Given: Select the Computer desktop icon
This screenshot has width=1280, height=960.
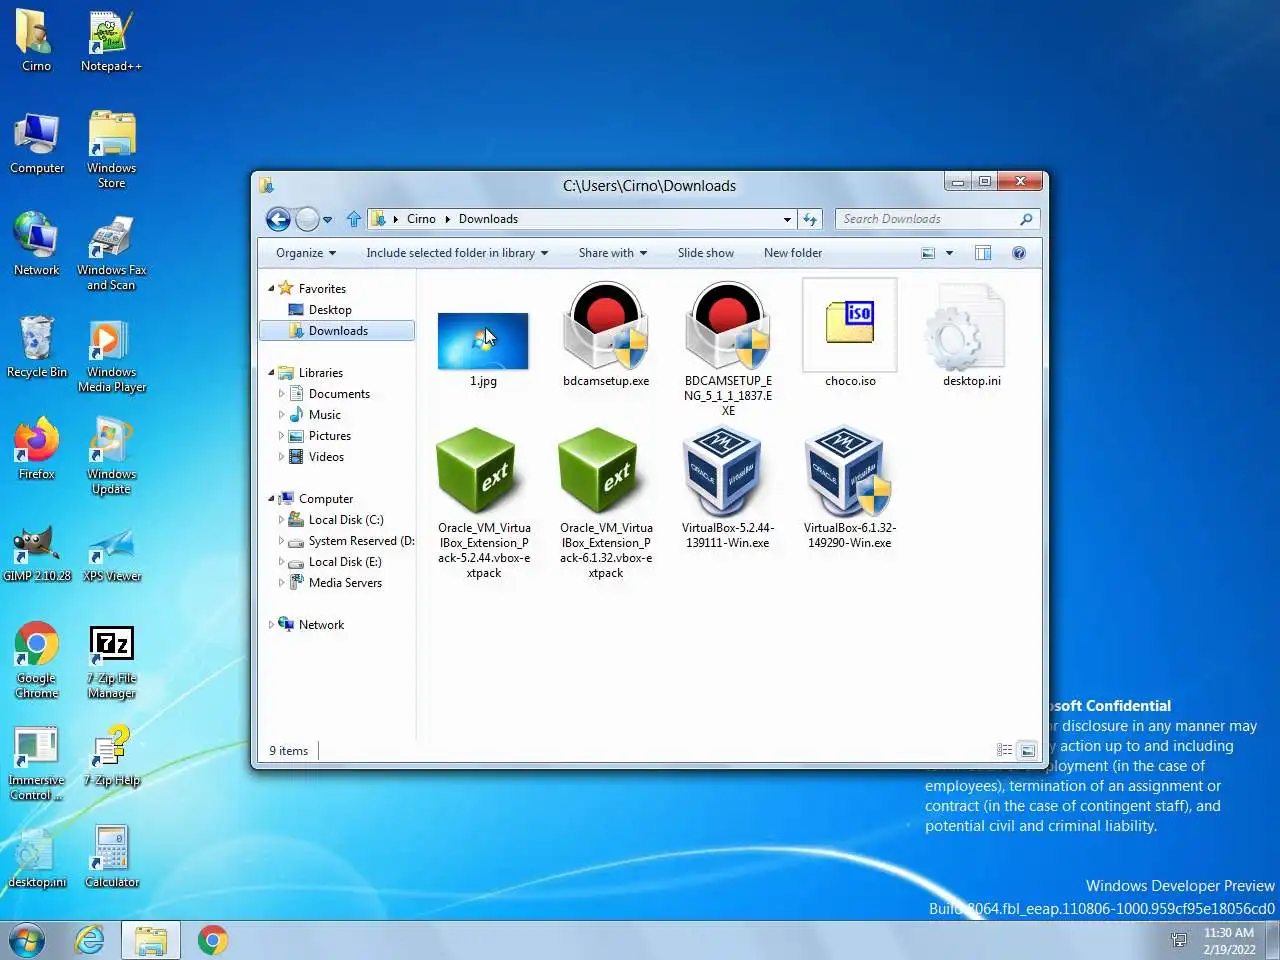Looking at the screenshot, I should click(x=37, y=142).
